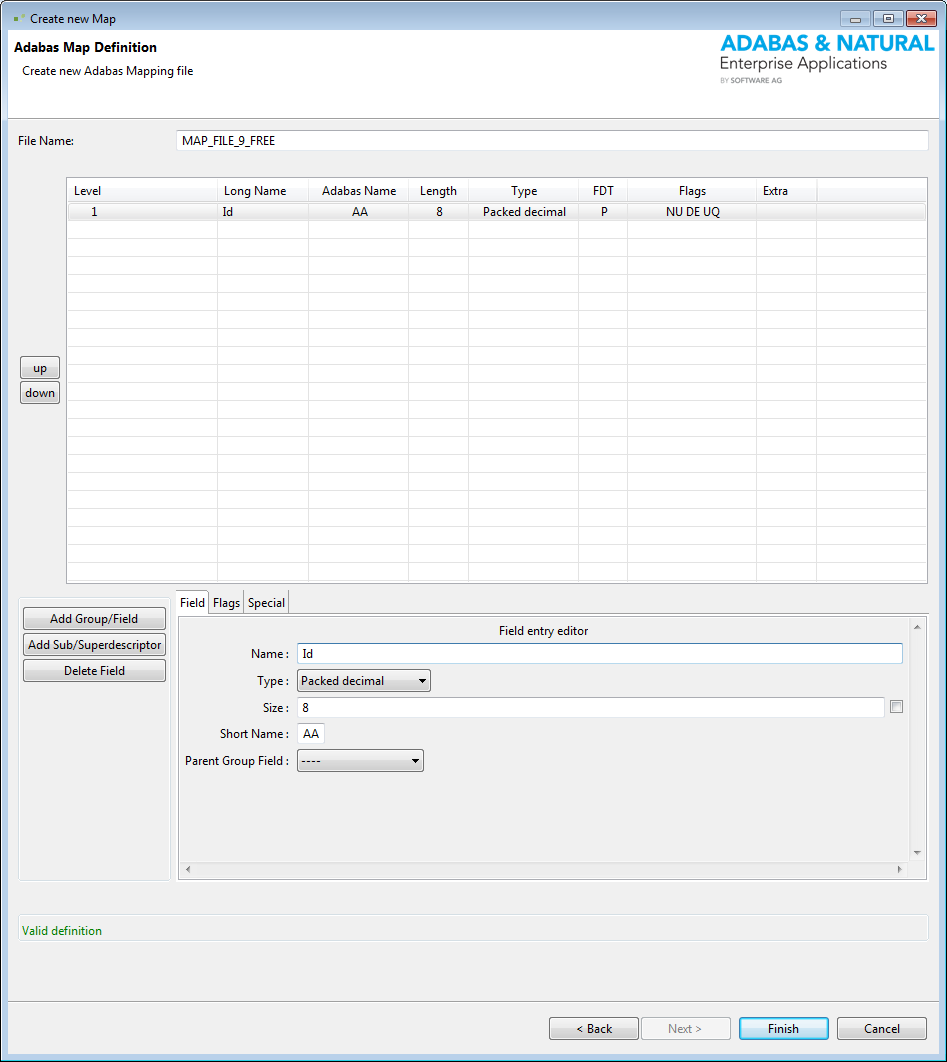
Task: Click the Cancel button
Action: coord(881,1028)
